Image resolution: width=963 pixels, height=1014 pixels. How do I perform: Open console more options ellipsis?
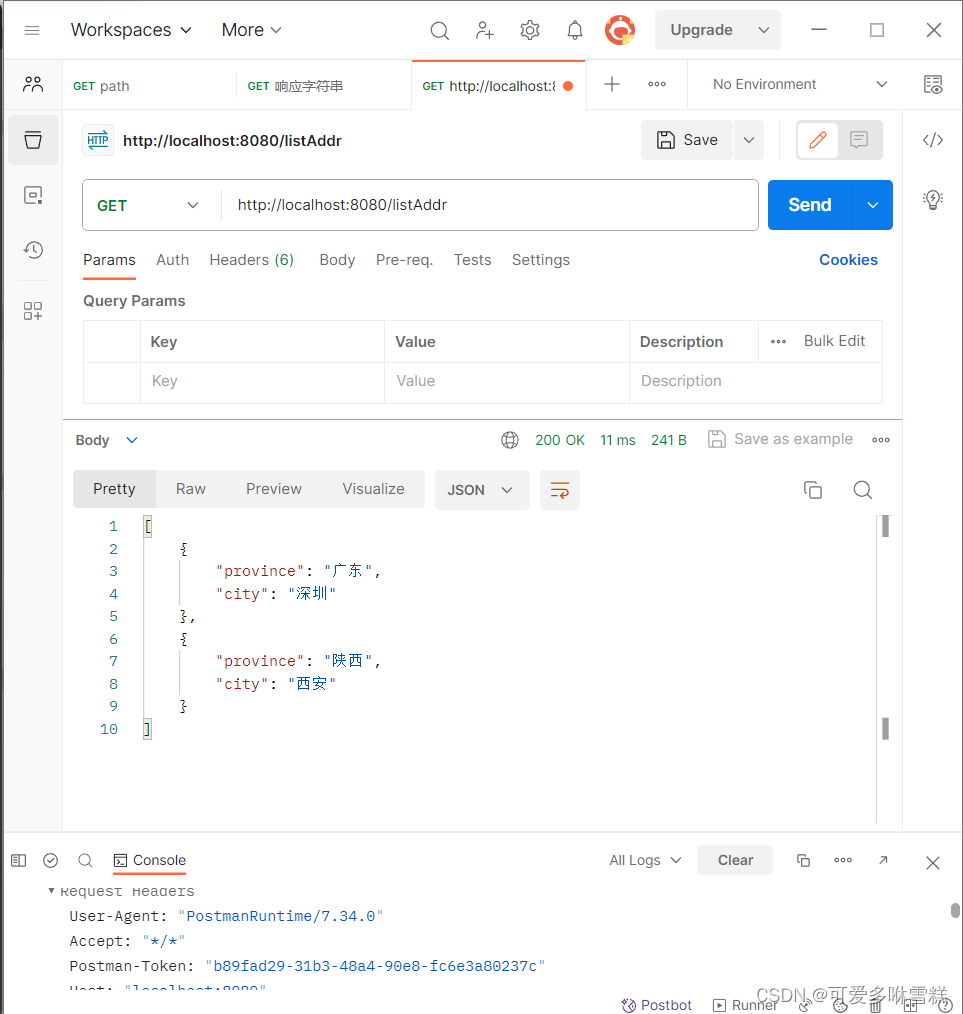(843, 861)
